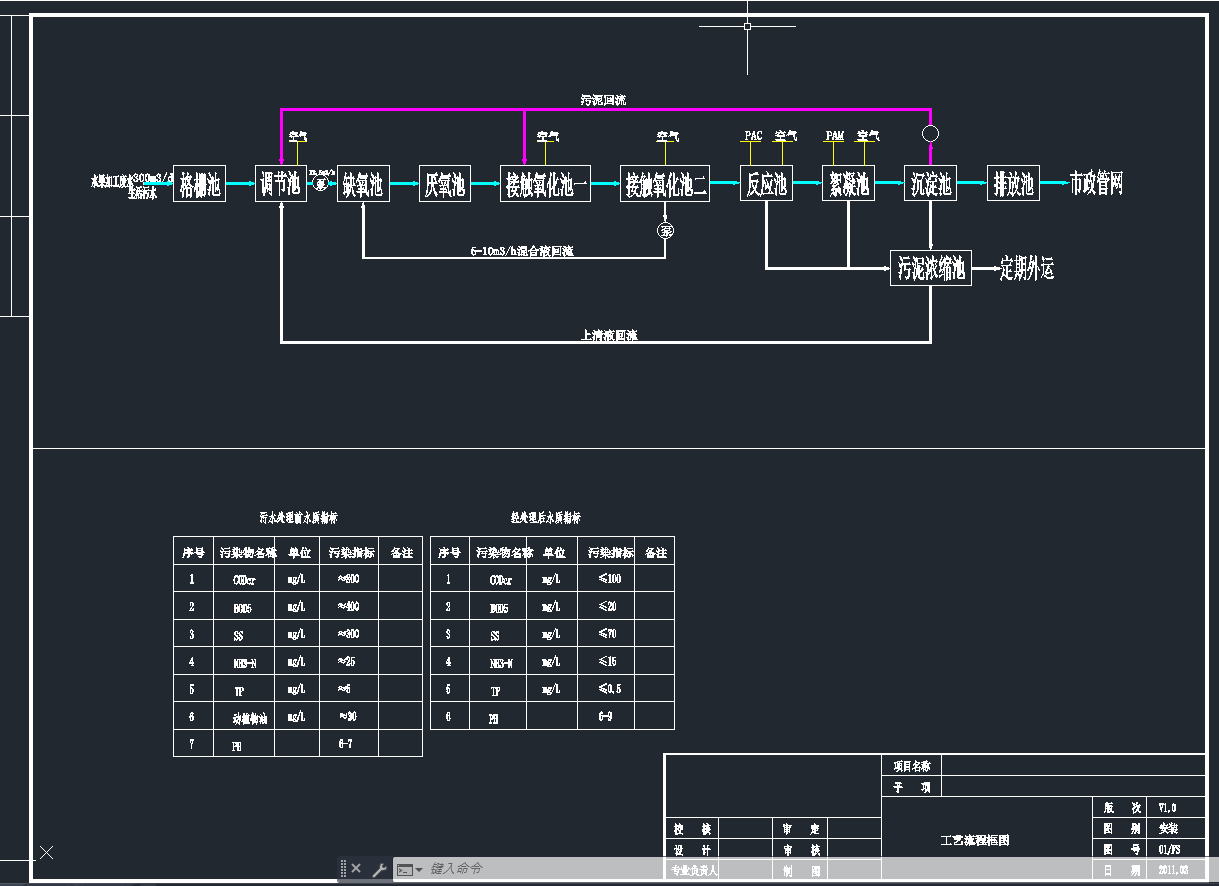Screen dimensions: 1219x886
Task: Click the 2011.03 date value
Action: (1174, 870)
